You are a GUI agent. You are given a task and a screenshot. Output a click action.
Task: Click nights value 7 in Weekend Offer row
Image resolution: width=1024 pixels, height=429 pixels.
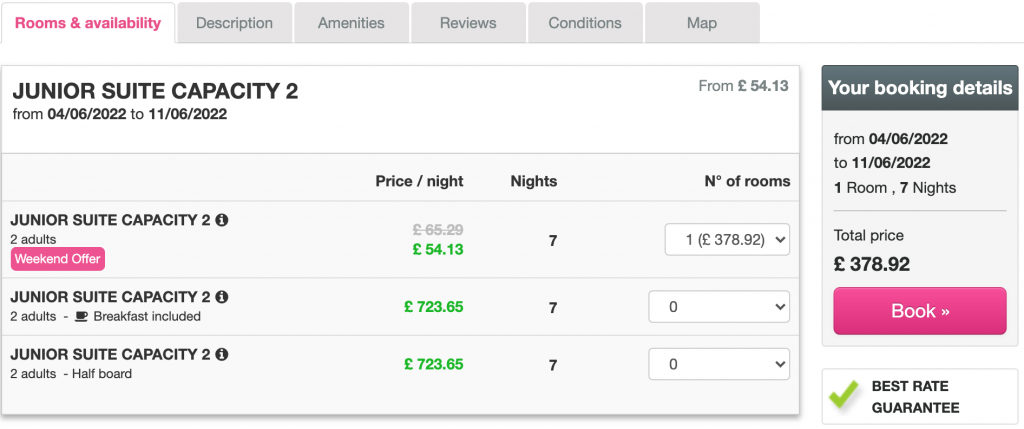click(x=552, y=241)
